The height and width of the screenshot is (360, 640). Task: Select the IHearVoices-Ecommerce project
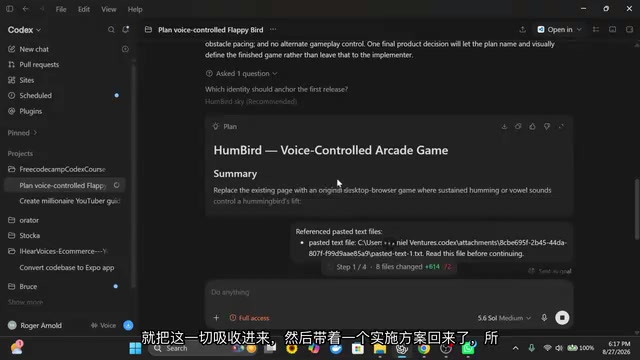(63, 251)
